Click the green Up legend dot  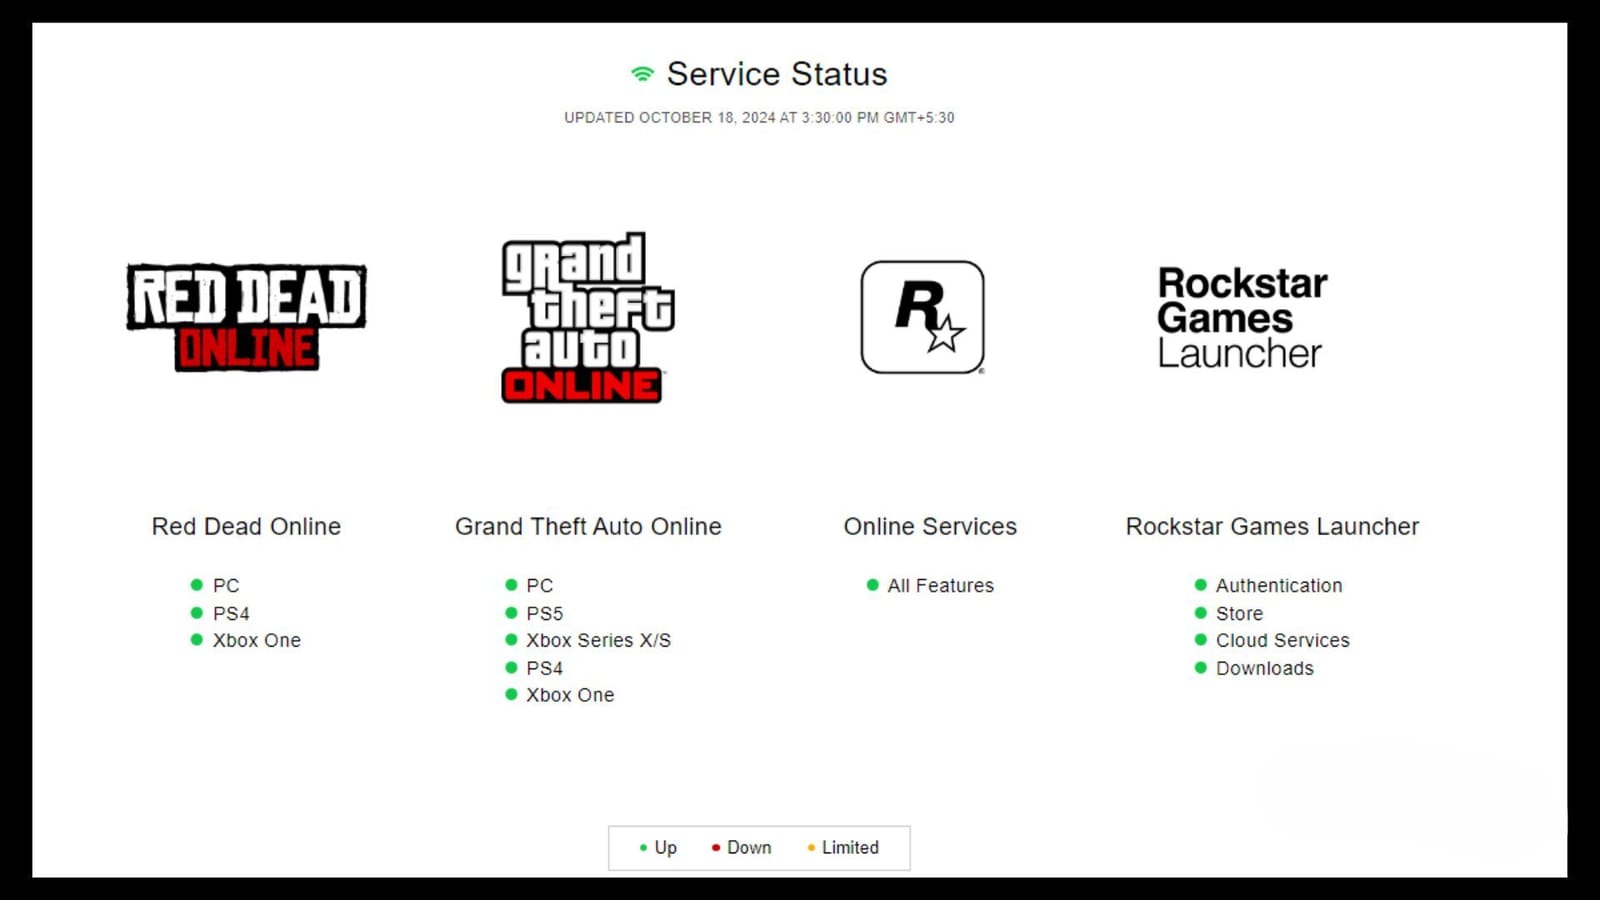[643, 847]
